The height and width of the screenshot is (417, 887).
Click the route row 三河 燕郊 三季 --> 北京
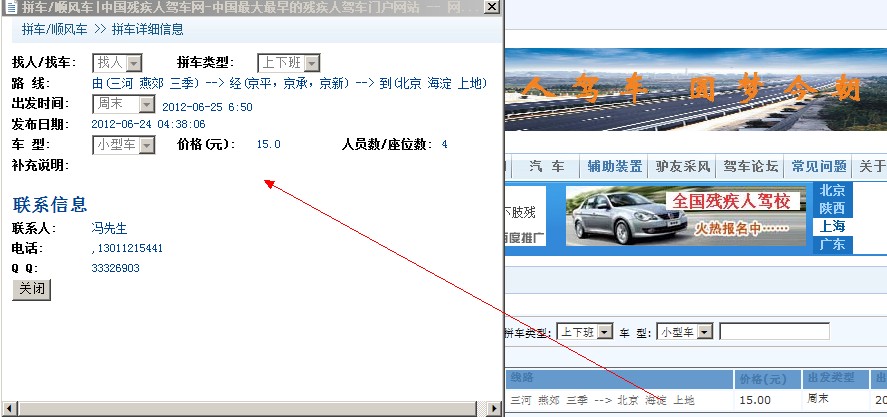[602, 401]
